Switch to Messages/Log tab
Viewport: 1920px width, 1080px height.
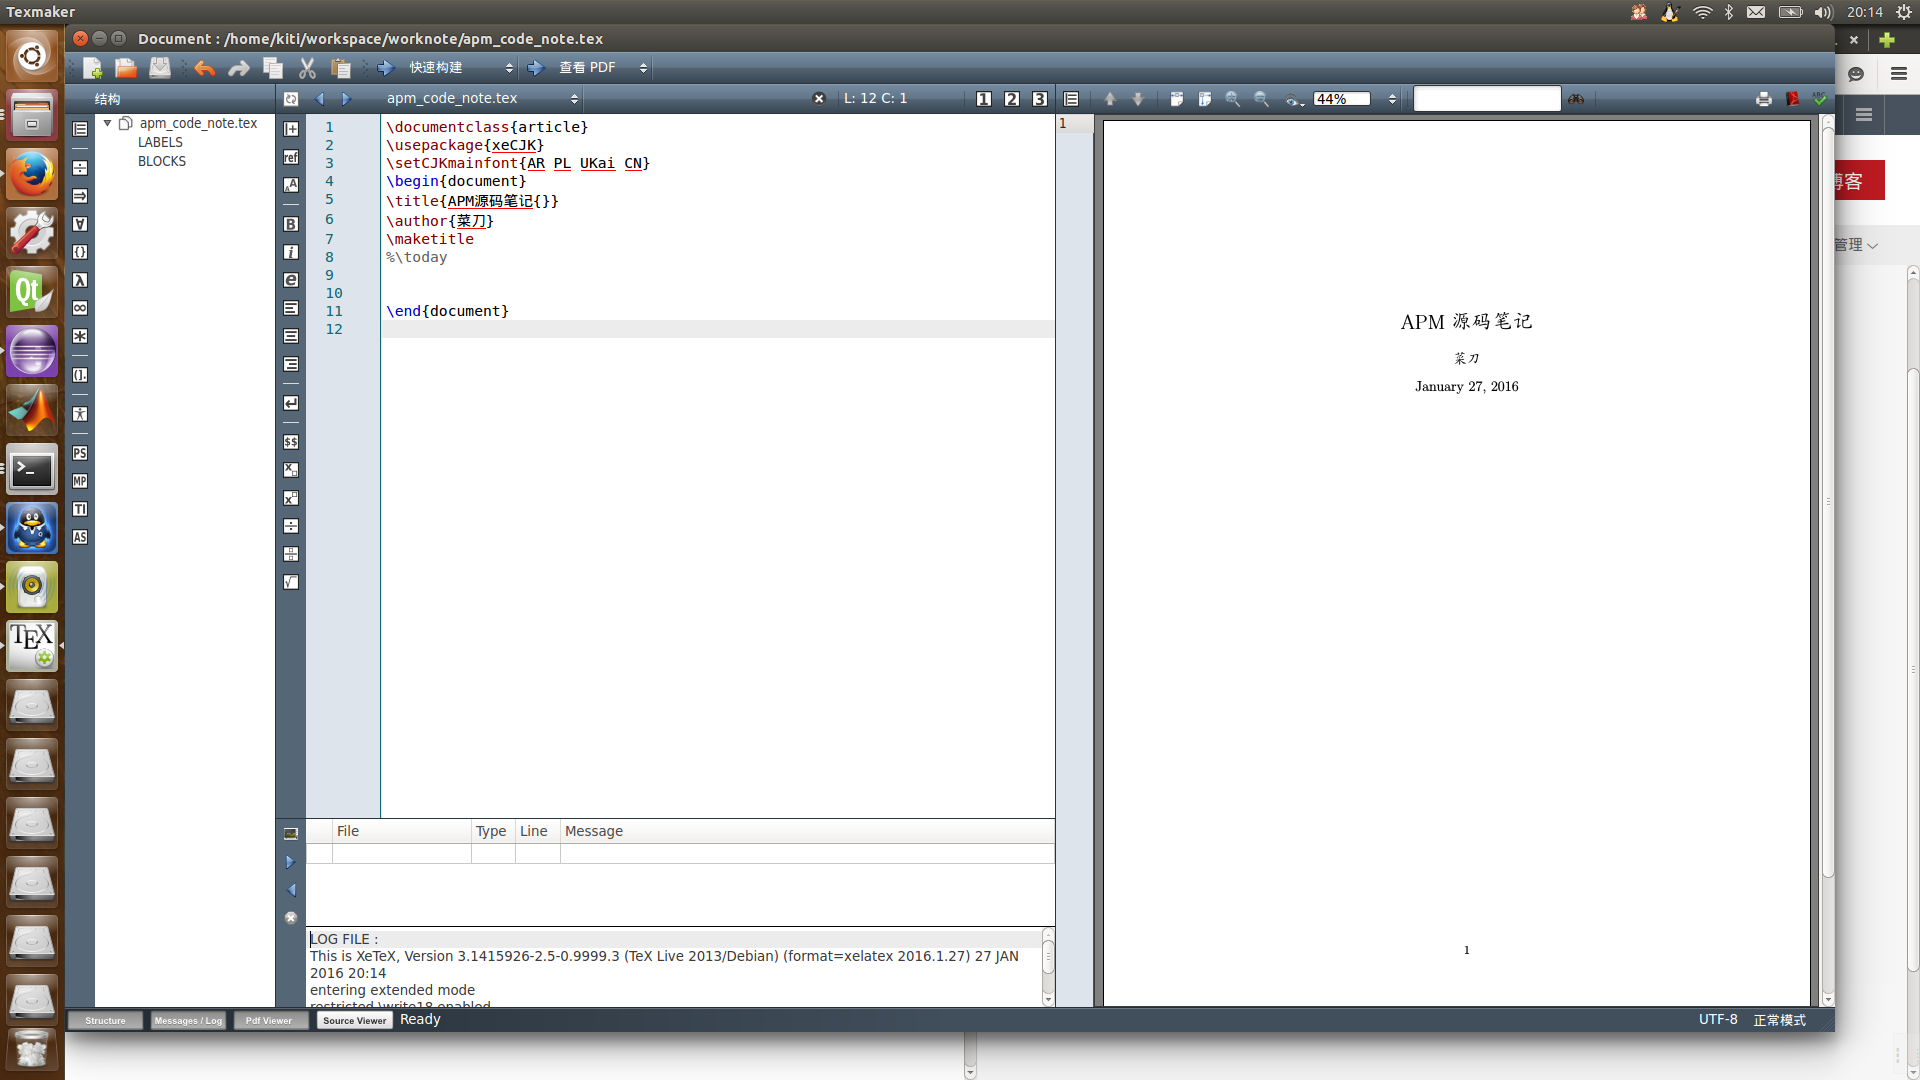tap(186, 1019)
